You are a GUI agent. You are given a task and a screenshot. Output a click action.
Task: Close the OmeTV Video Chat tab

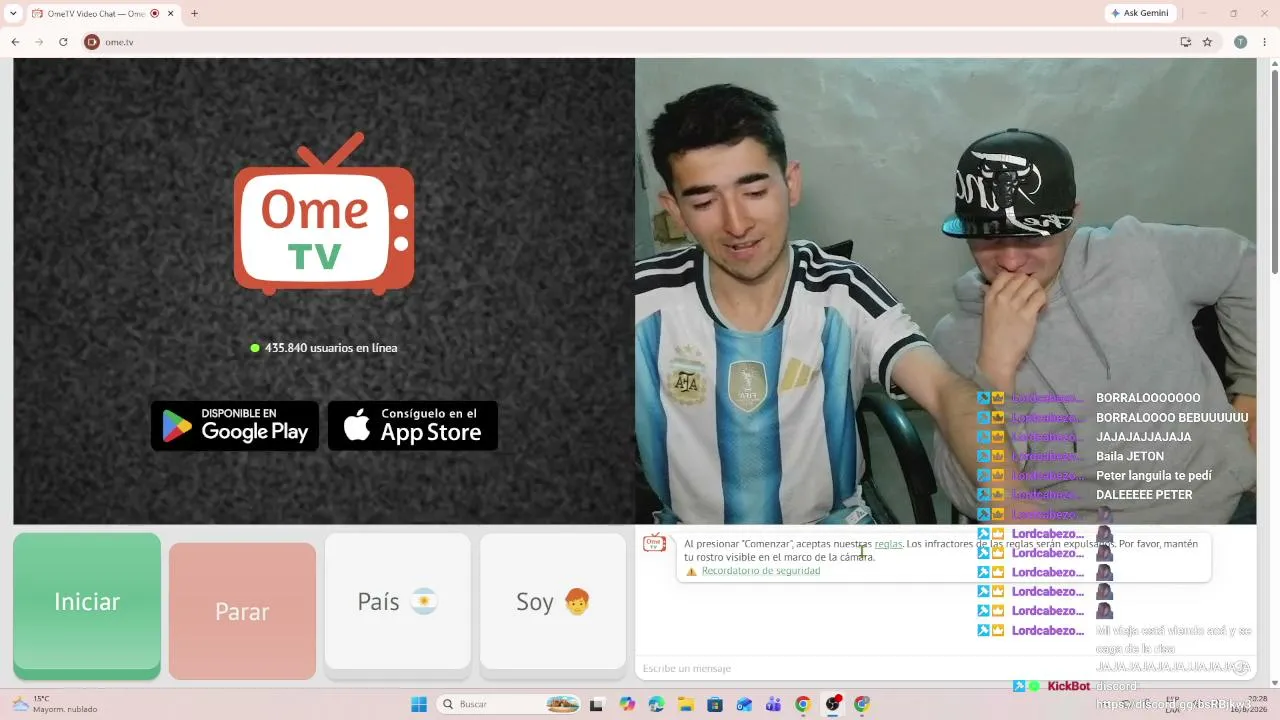click(170, 13)
